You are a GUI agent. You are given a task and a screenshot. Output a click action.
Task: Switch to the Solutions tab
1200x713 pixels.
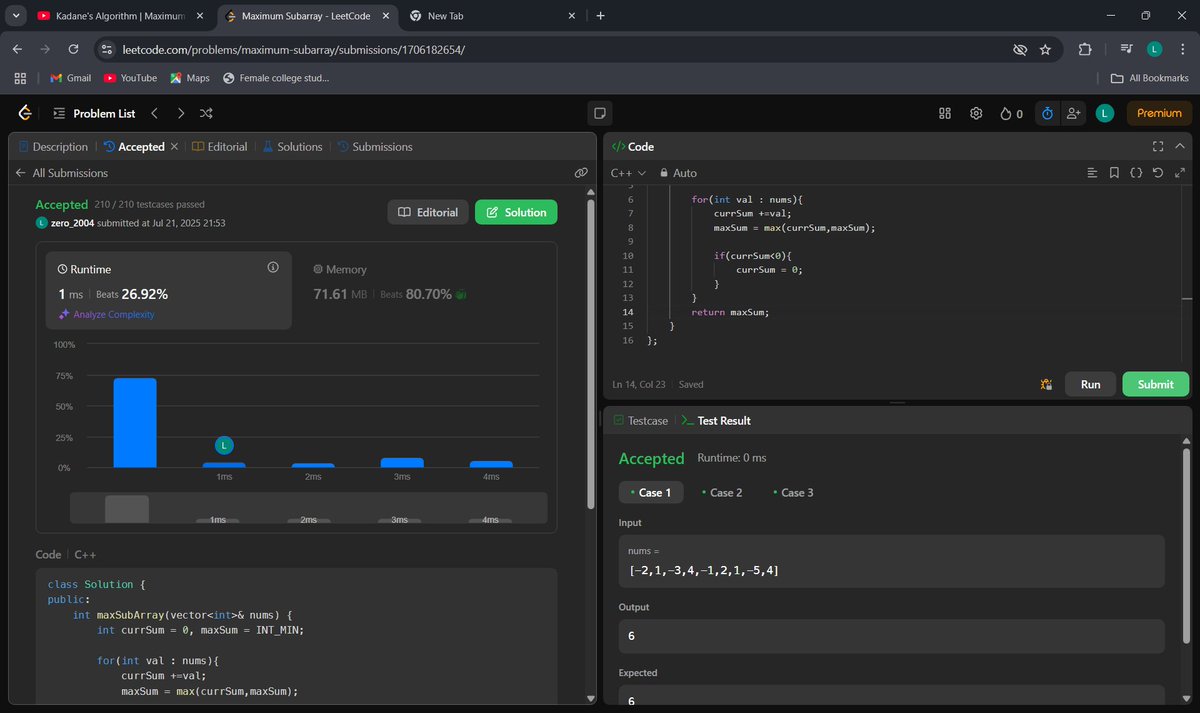click(x=292, y=146)
